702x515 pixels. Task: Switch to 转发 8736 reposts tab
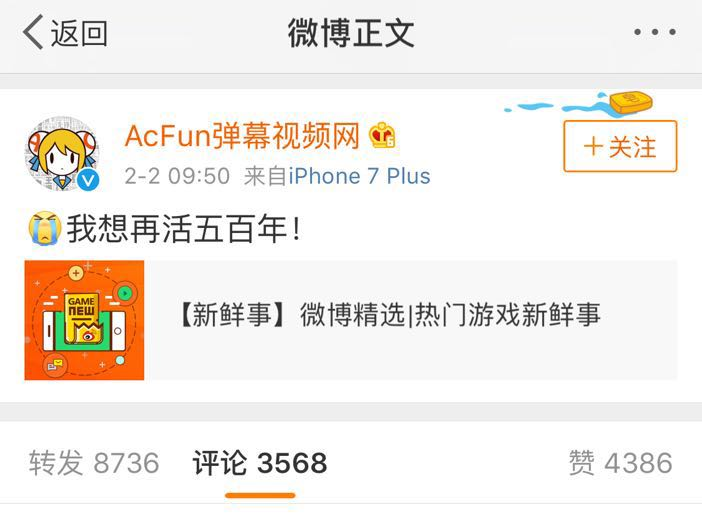(94, 463)
